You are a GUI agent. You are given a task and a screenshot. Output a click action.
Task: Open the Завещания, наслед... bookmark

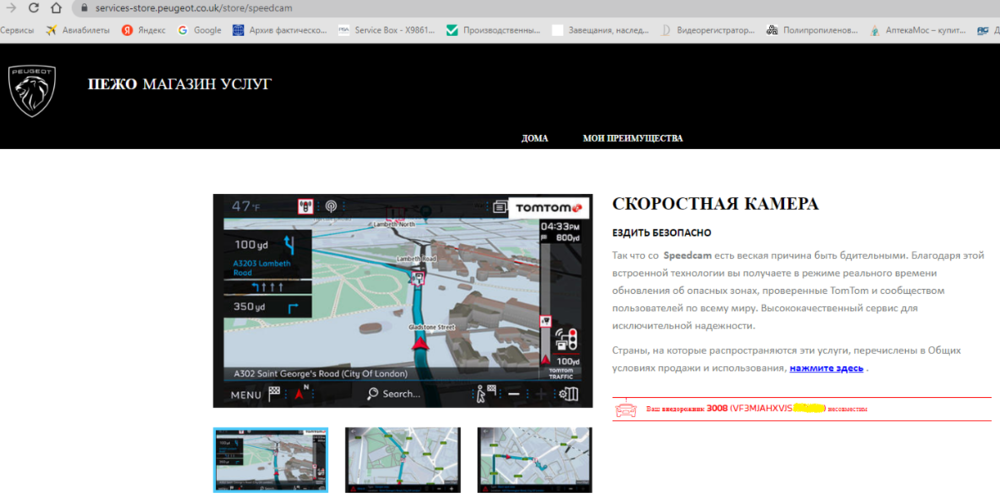click(601, 30)
